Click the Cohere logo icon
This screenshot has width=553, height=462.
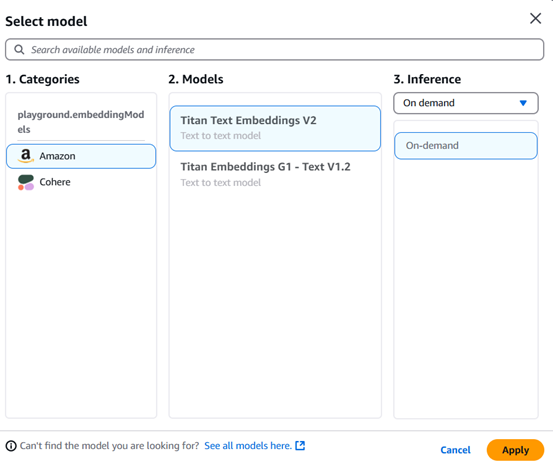coord(26,182)
